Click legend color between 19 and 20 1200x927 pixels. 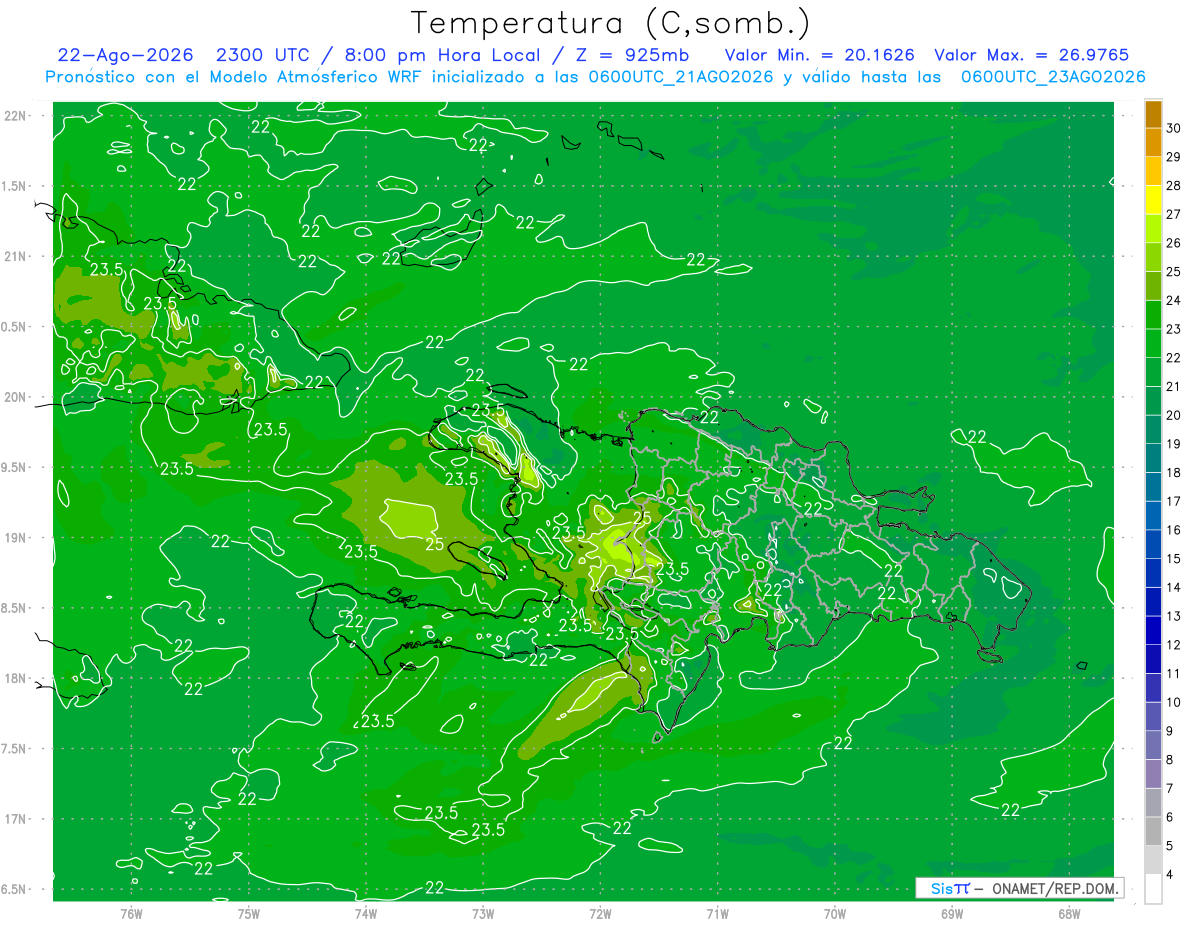point(1153,430)
